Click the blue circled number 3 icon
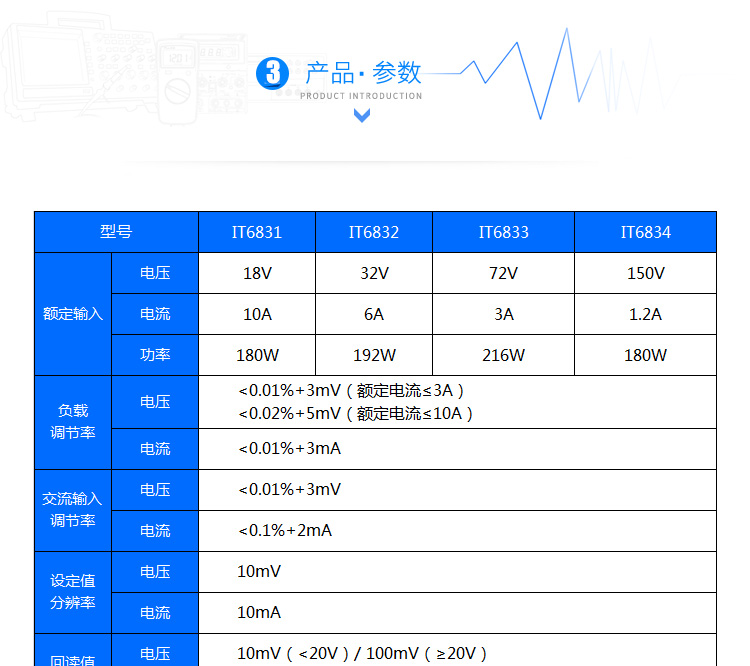The image size is (750, 666). coord(272,73)
